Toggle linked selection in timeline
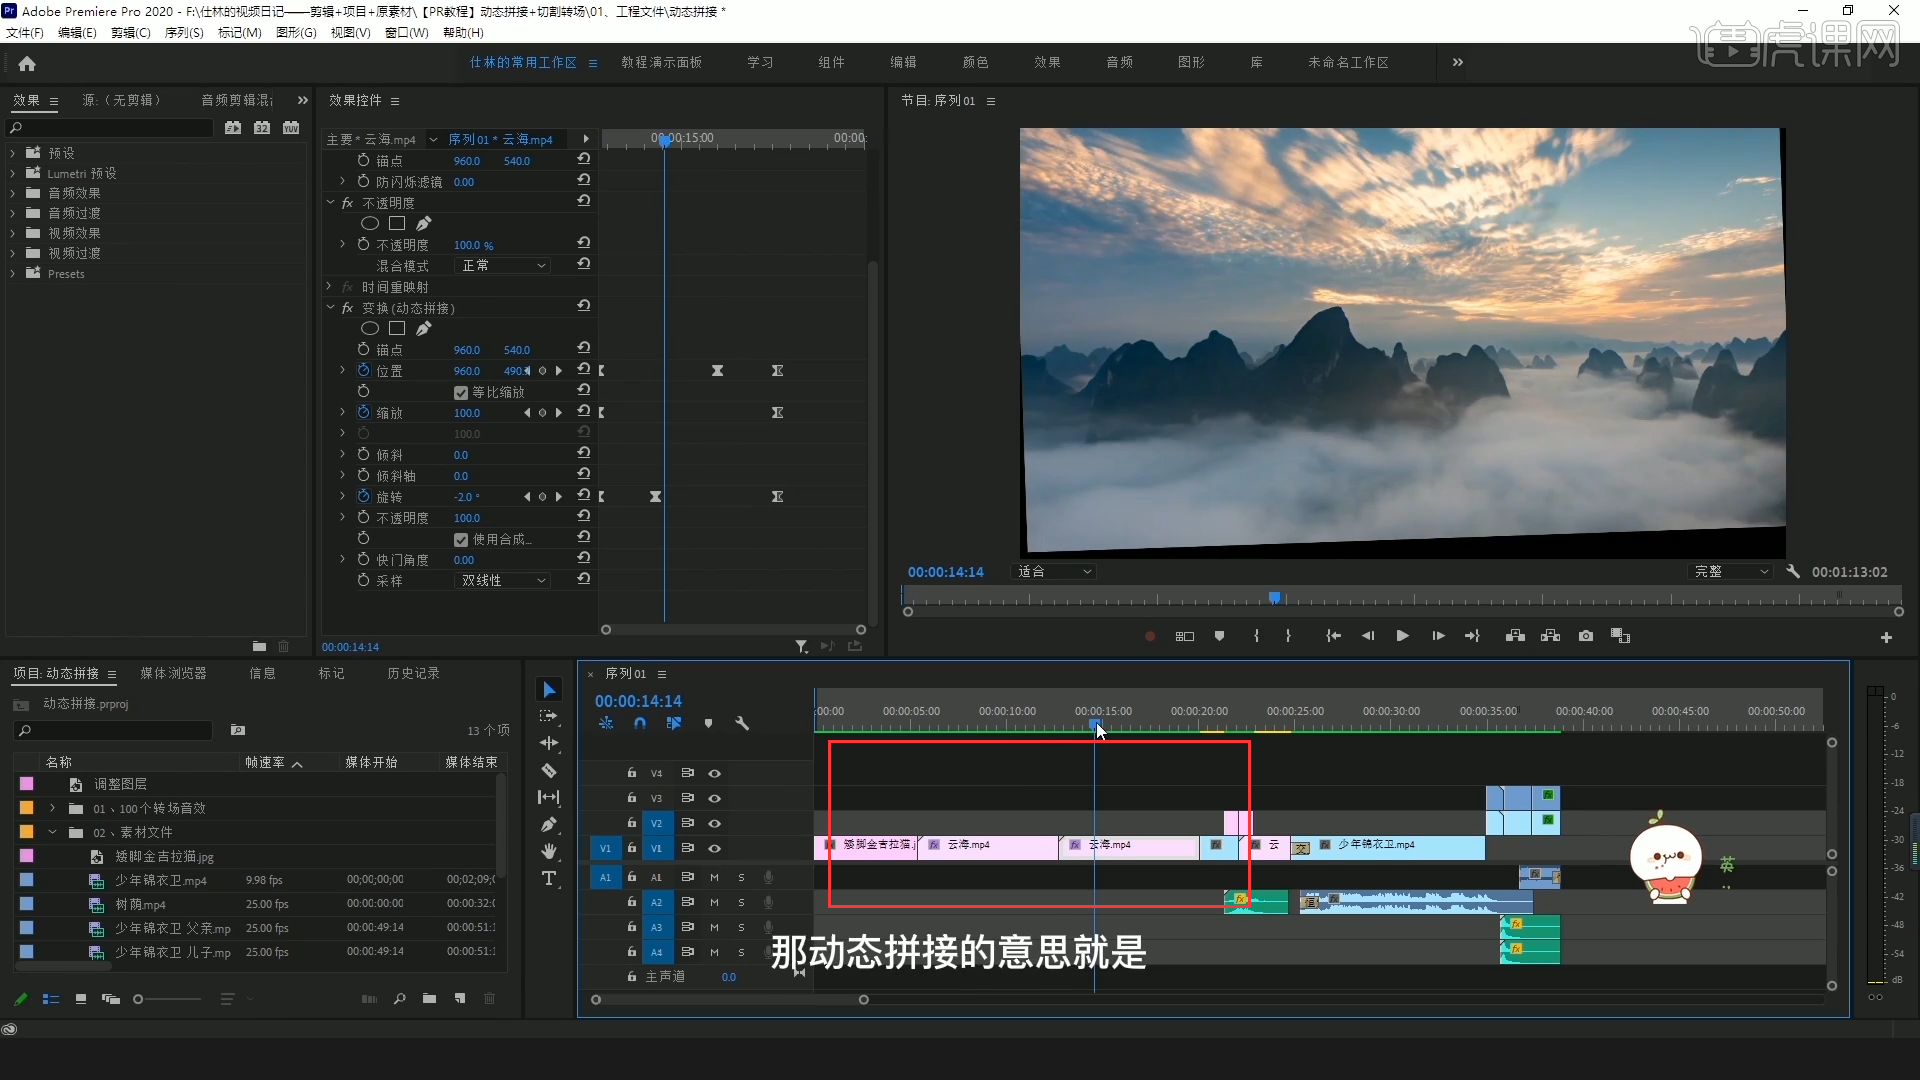 674,723
